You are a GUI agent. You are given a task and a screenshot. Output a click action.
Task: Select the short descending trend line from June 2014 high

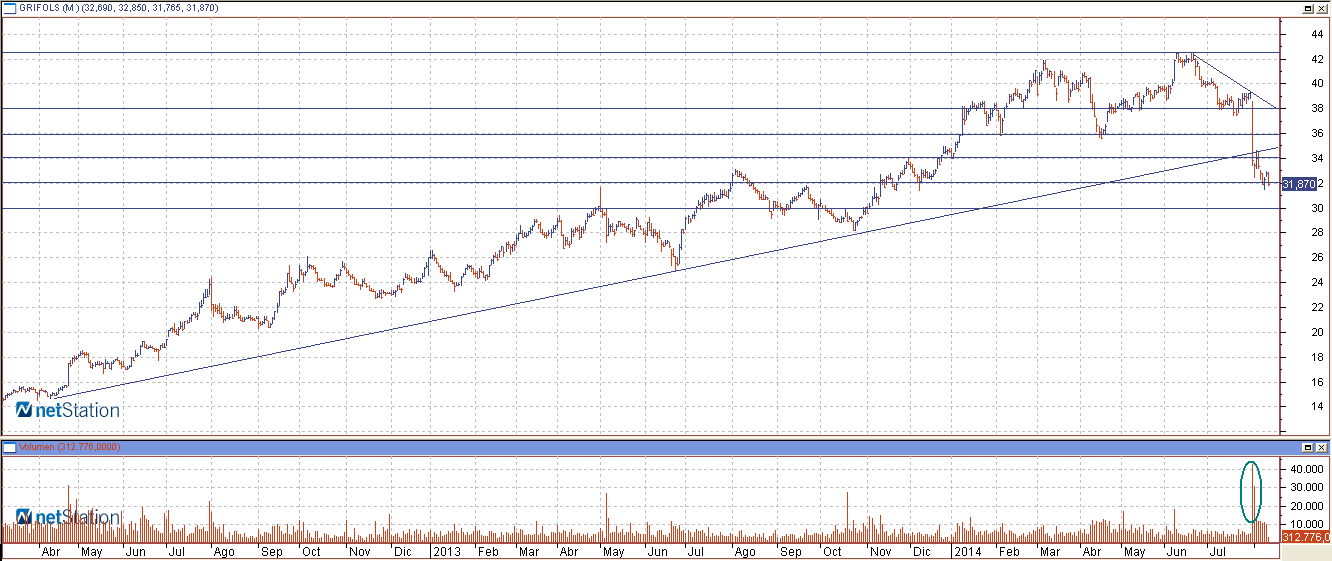tap(1235, 80)
